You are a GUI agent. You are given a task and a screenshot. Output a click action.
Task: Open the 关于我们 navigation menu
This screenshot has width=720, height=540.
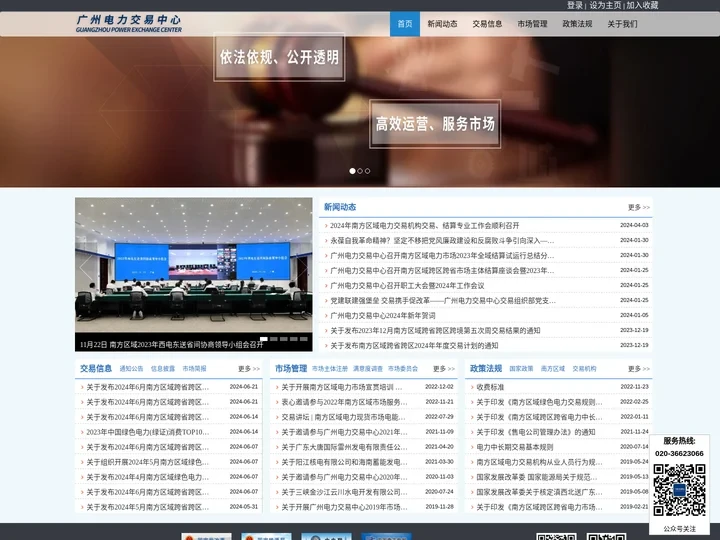(622, 24)
